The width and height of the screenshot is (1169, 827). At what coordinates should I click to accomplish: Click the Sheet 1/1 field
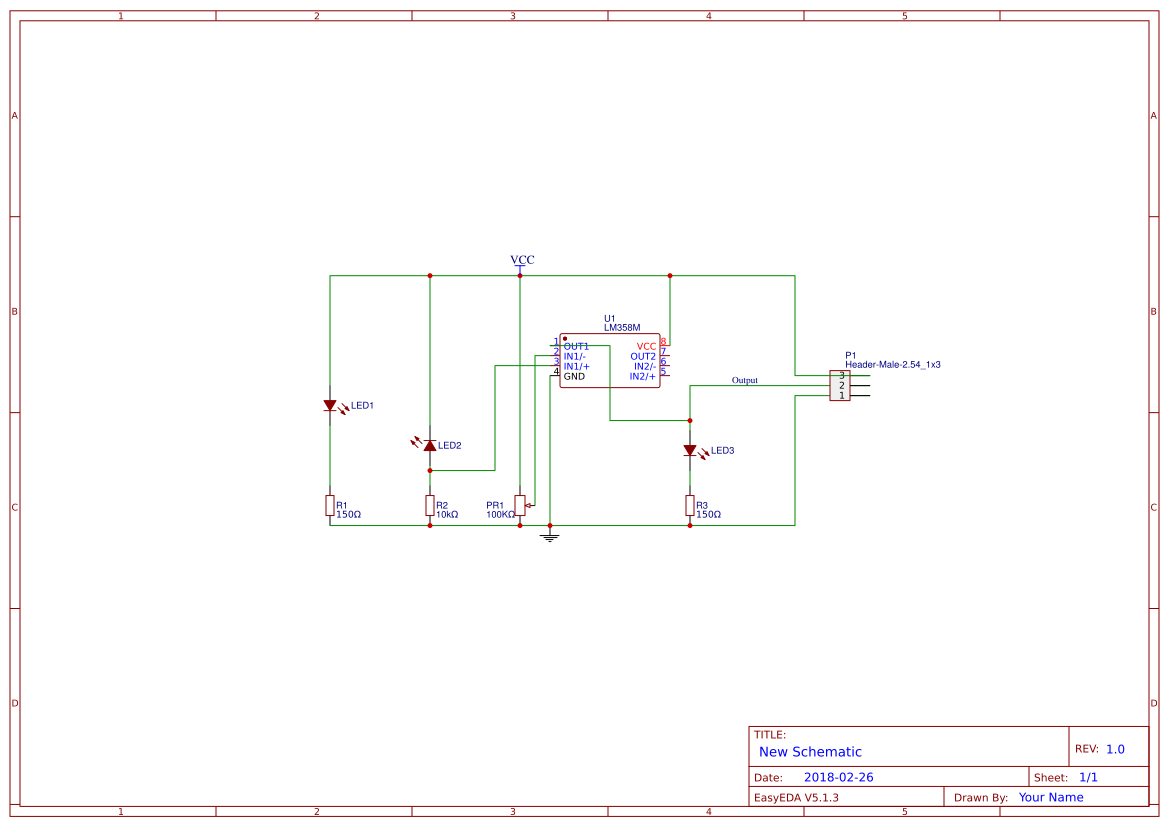click(x=1088, y=776)
